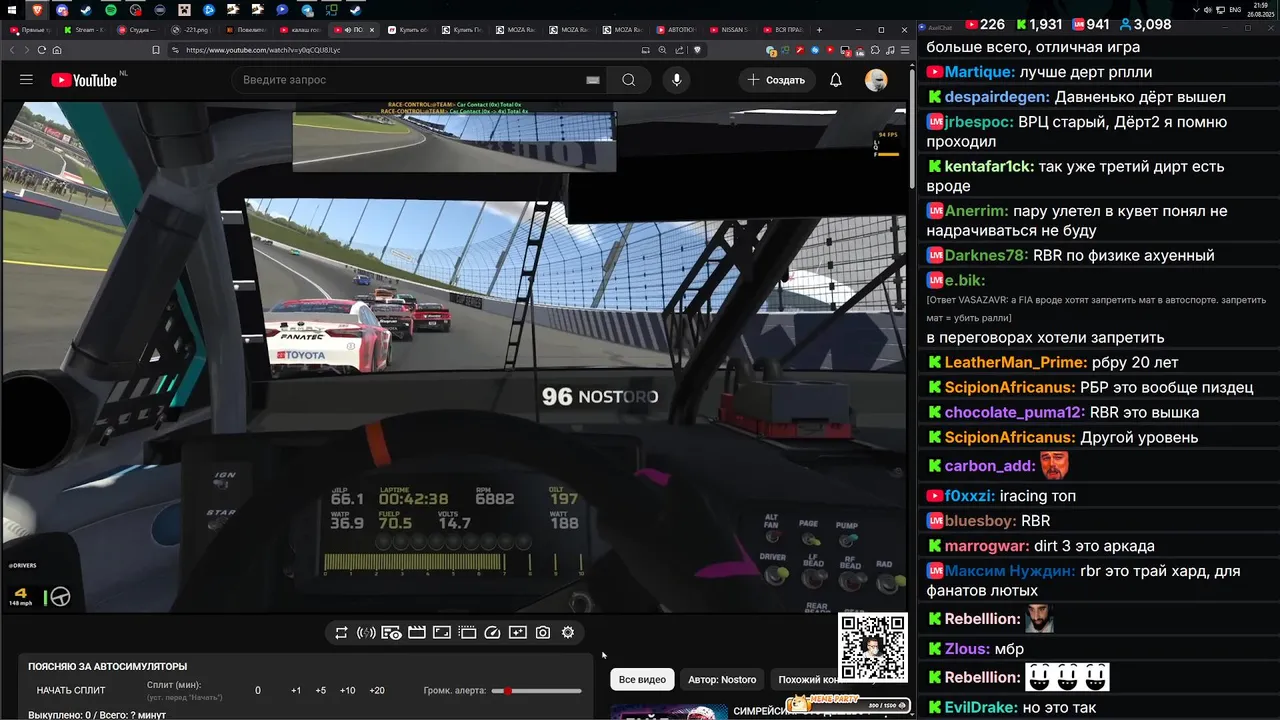This screenshot has height=720, width=1280.
Task: Go back with the browser back arrow
Action: [12, 50]
